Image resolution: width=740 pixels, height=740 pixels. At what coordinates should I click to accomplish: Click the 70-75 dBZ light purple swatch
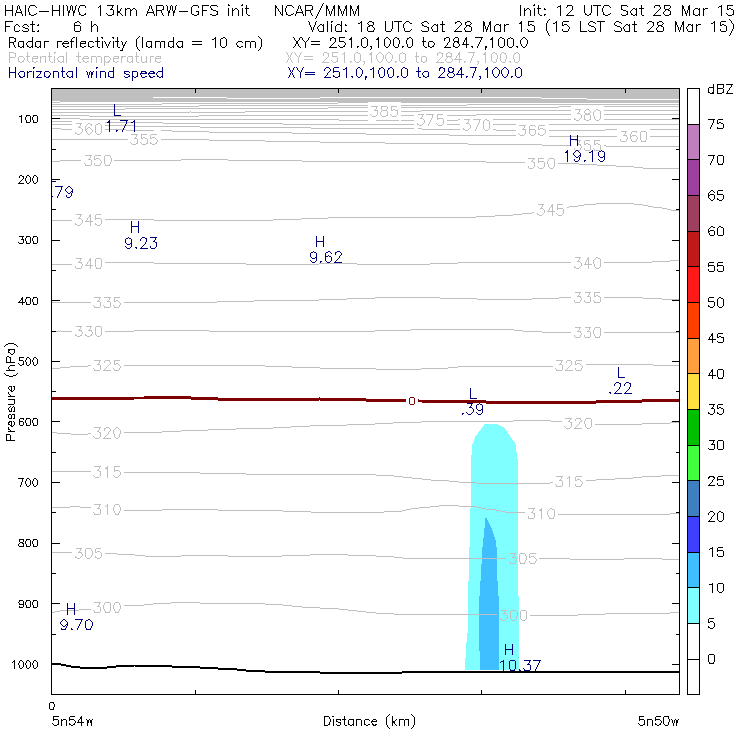(693, 142)
